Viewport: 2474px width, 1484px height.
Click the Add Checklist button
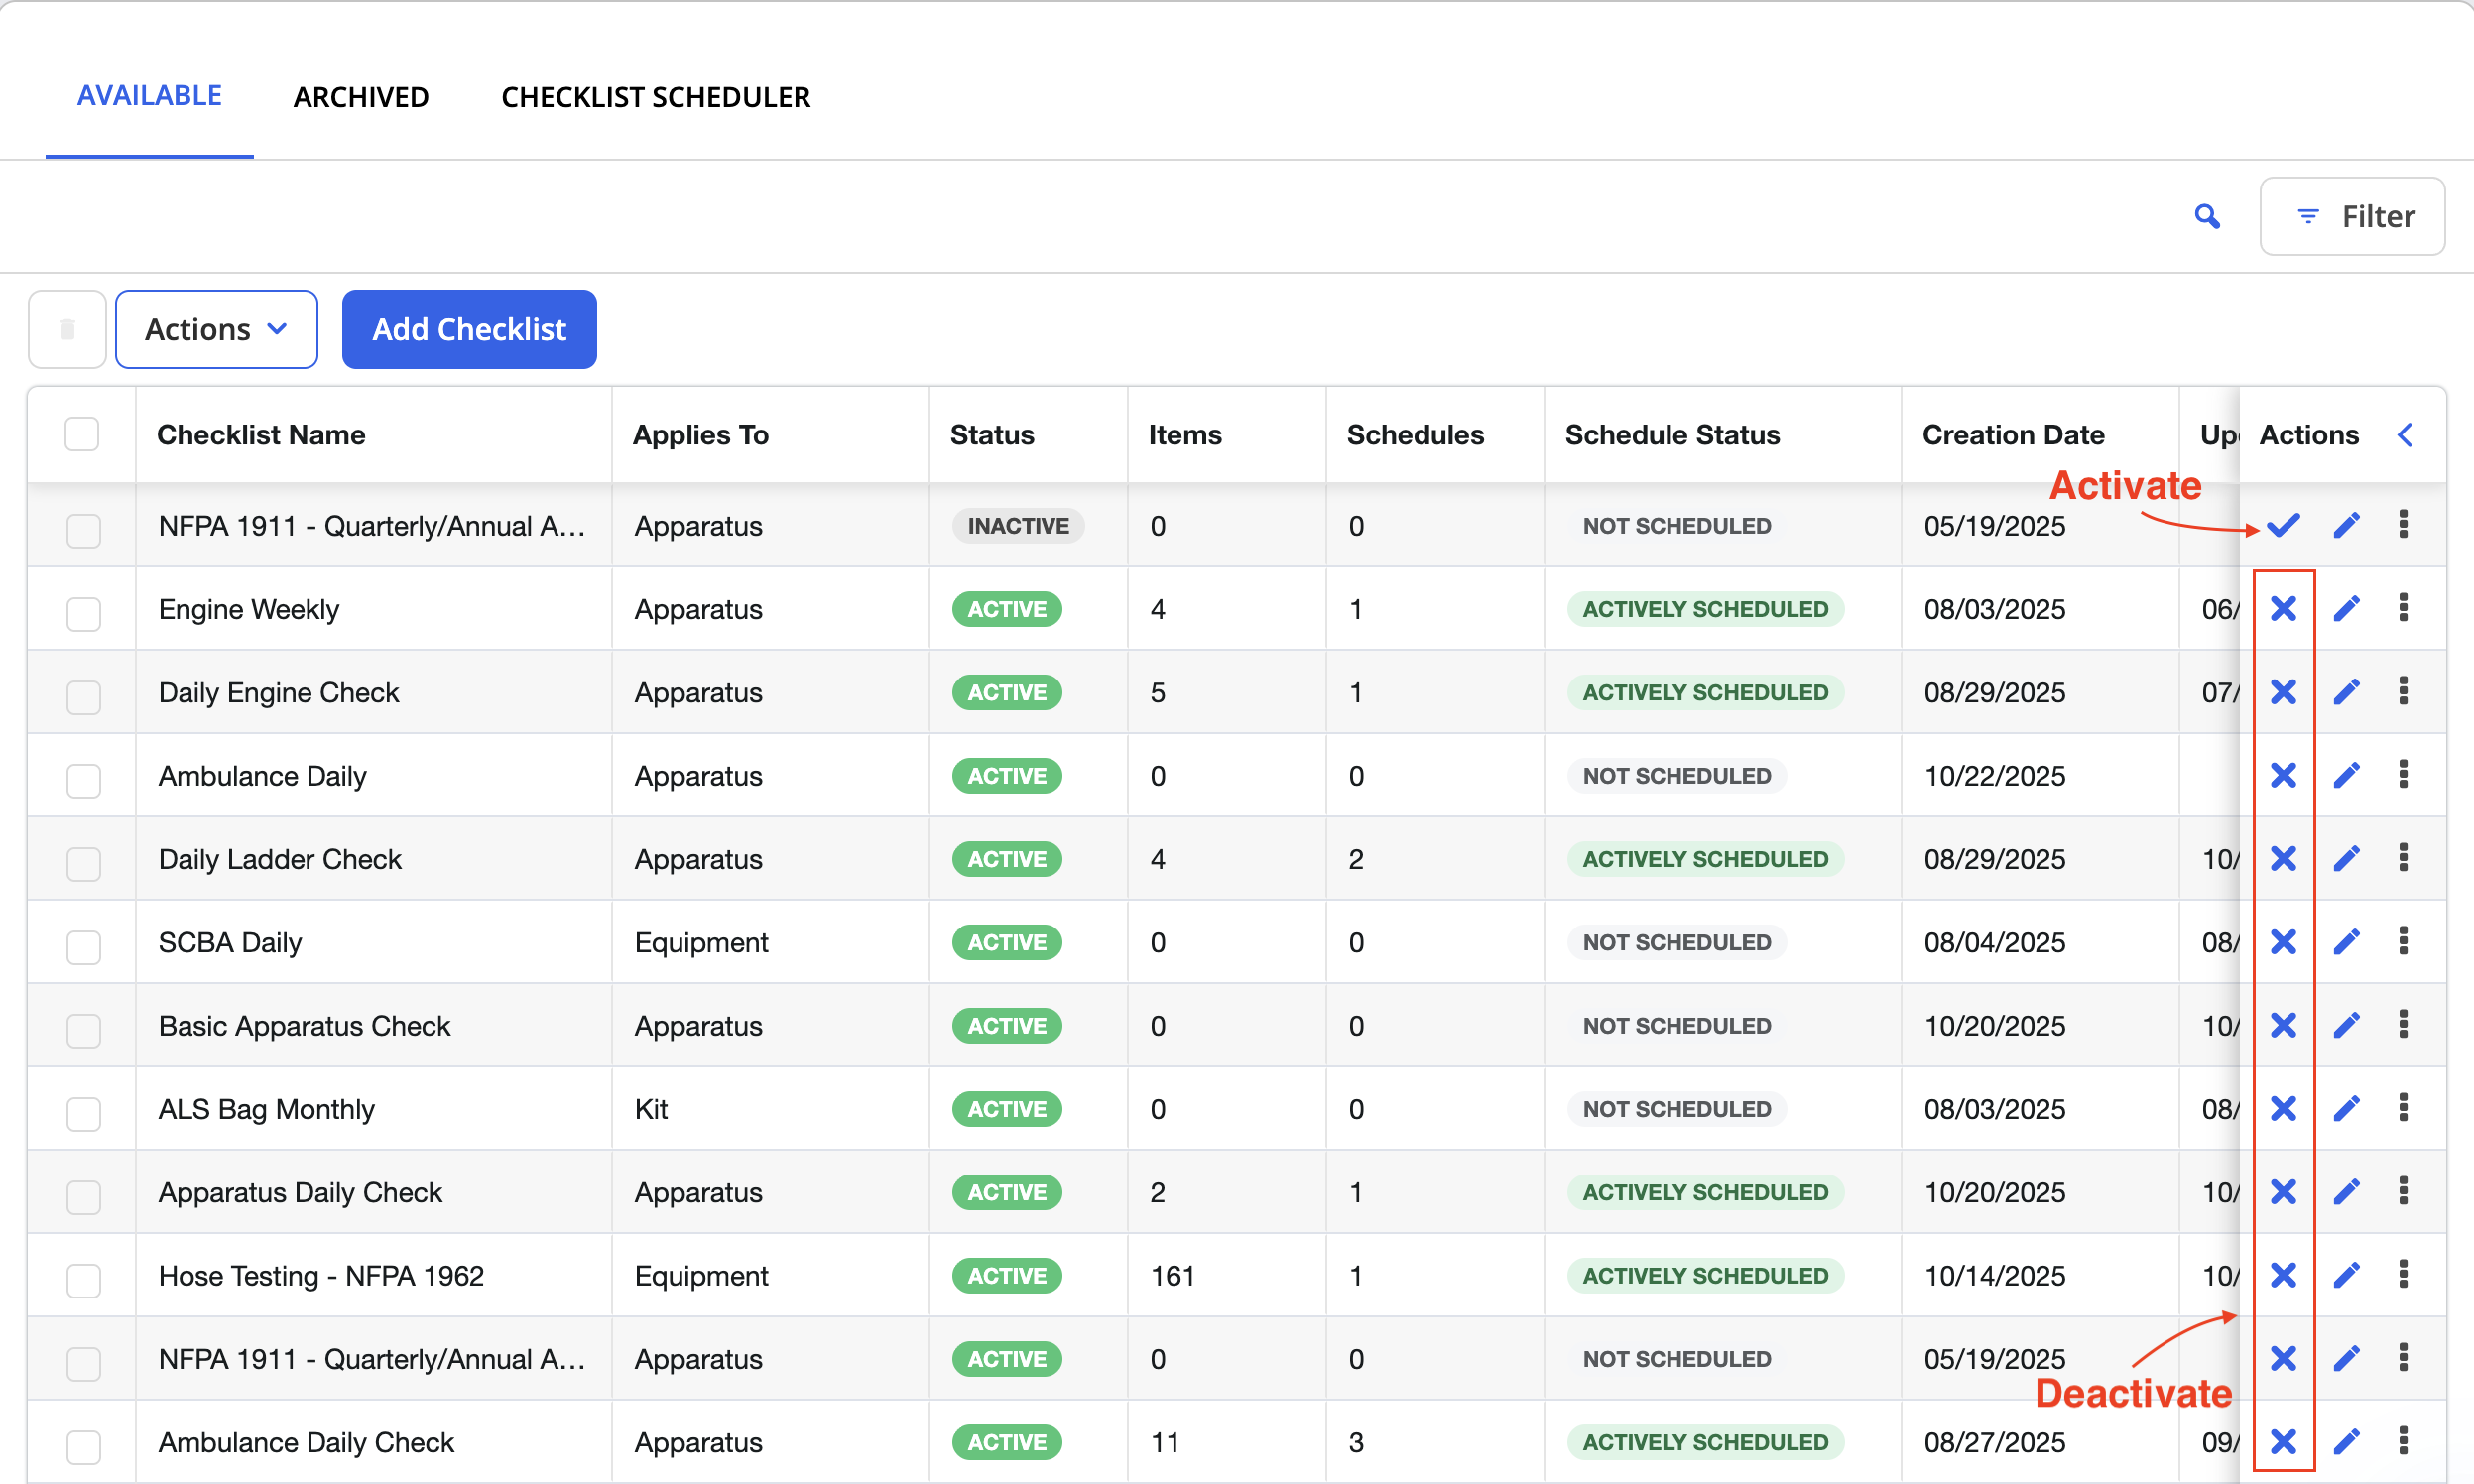(x=469, y=329)
